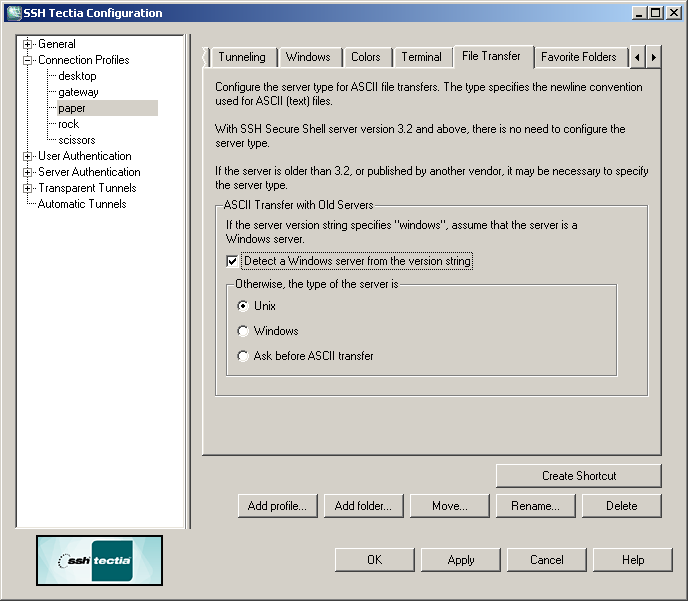Click the SSH Tectia title bar icon
The height and width of the screenshot is (601, 688).
[x=14, y=13]
